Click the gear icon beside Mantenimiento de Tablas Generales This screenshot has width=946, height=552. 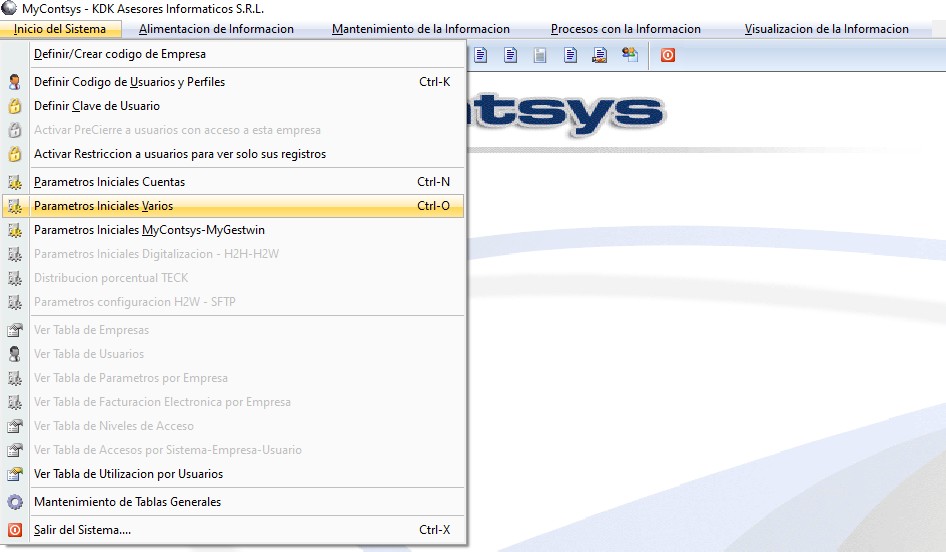(15, 502)
